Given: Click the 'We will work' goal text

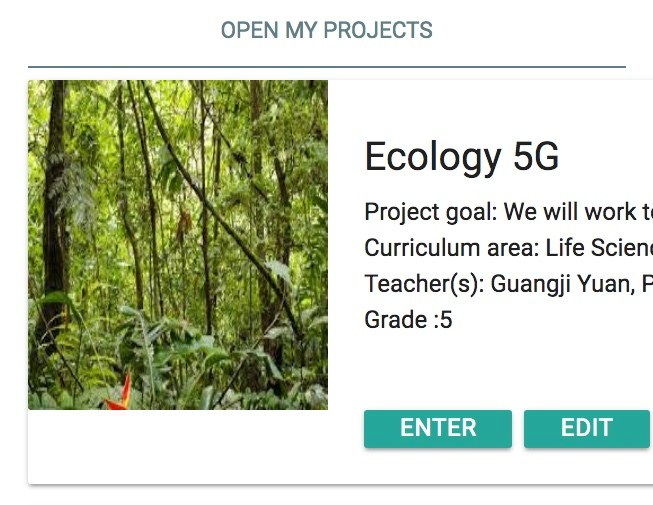Looking at the screenshot, I should tap(570, 212).
